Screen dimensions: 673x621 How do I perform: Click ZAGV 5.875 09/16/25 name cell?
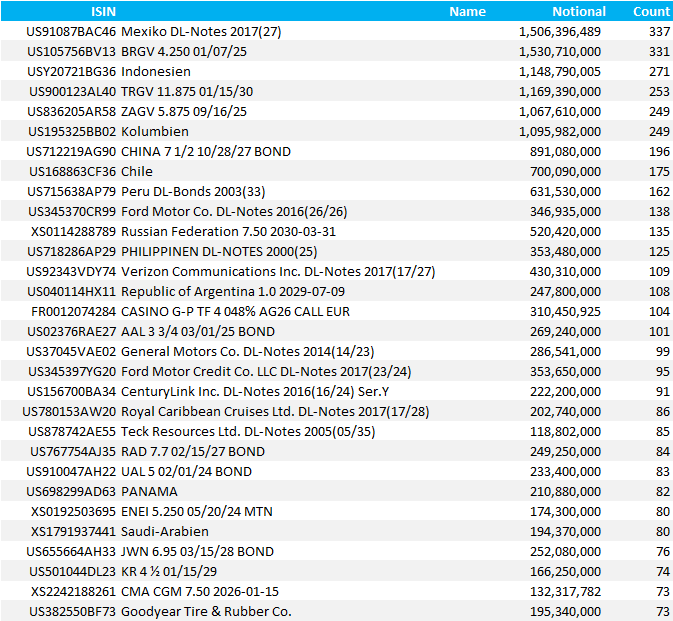click(184, 112)
